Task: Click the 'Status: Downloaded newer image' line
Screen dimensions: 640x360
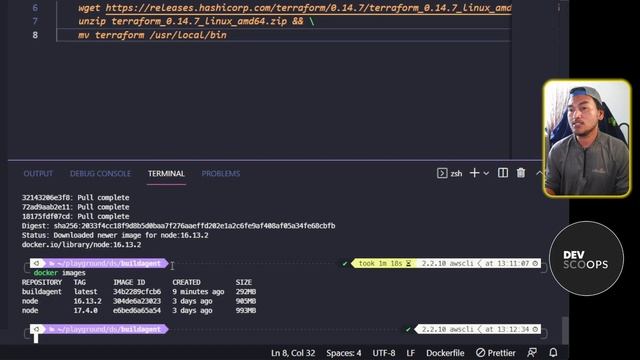Action: (x=115, y=236)
